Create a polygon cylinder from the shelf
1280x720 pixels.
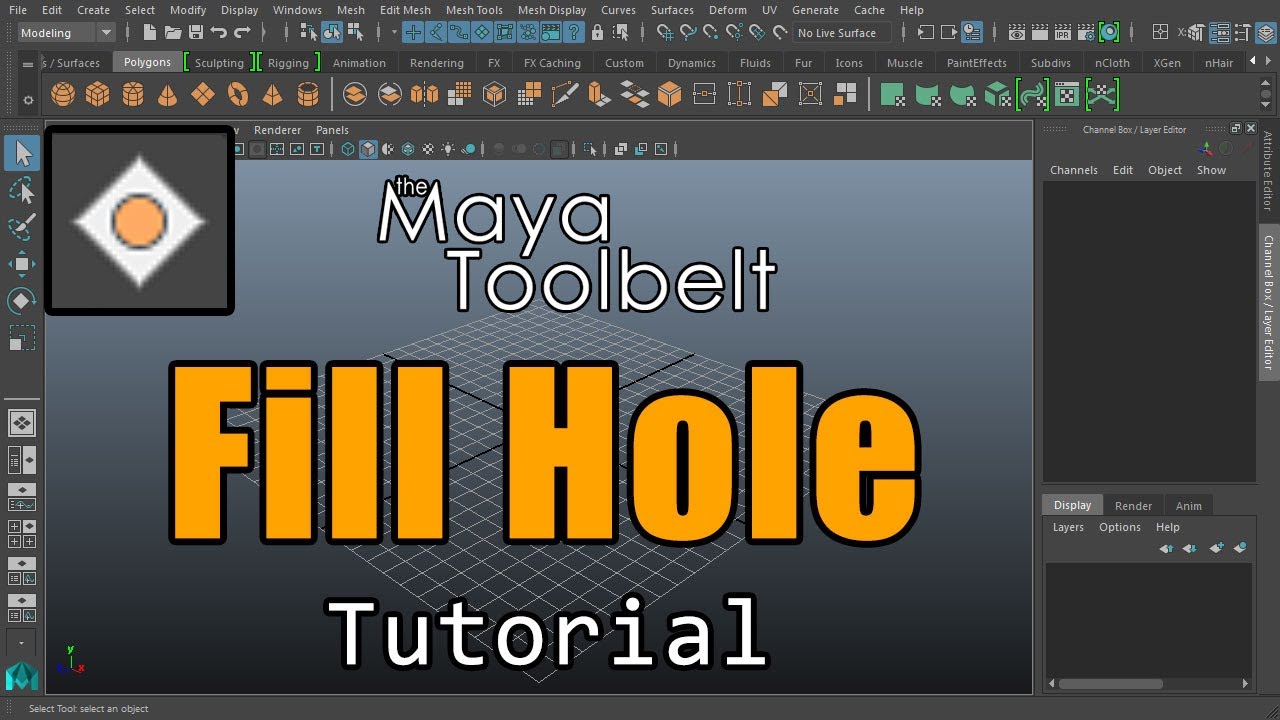[x=133, y=95]
